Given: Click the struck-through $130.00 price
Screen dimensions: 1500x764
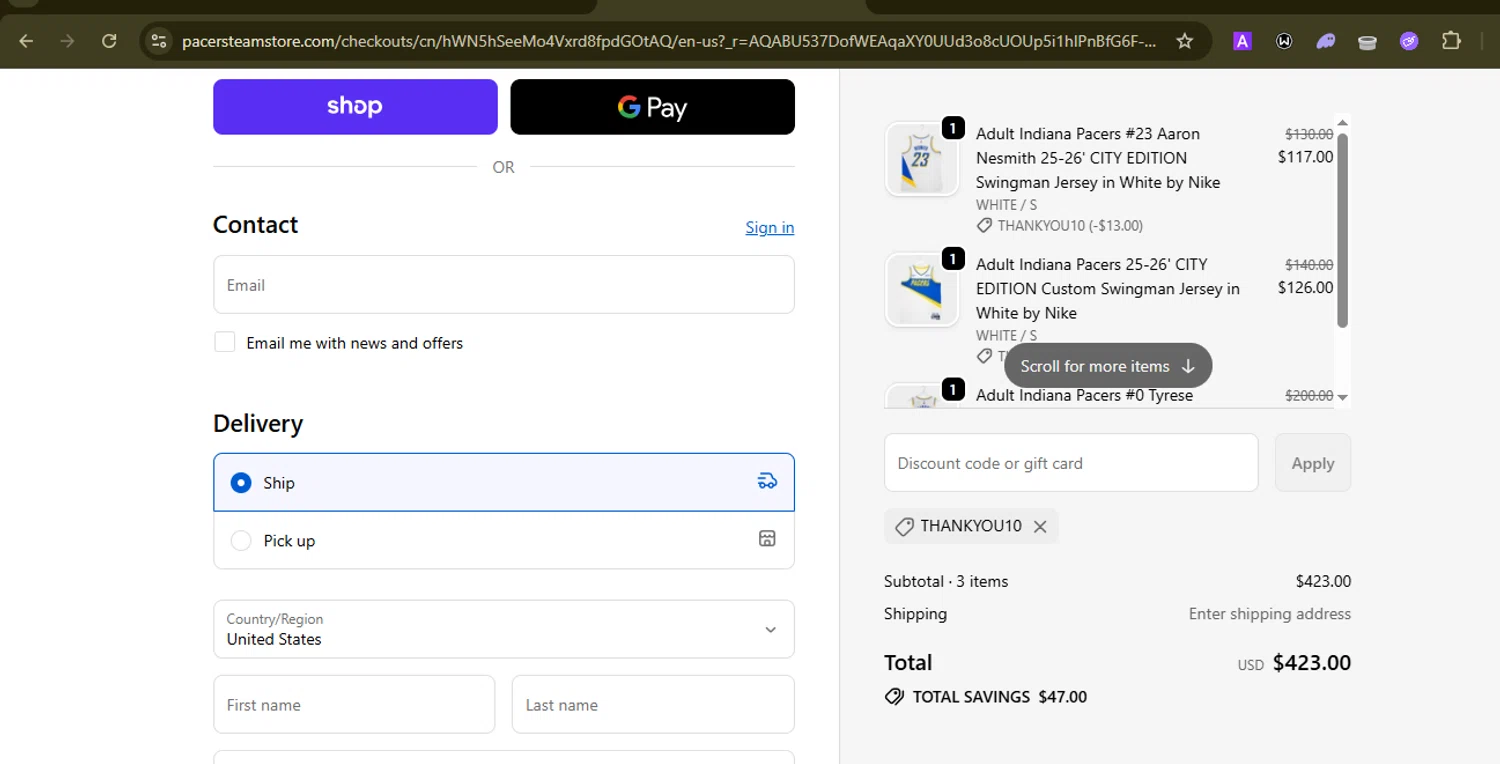Looking at the screenshot, I should pos(1309,134).
